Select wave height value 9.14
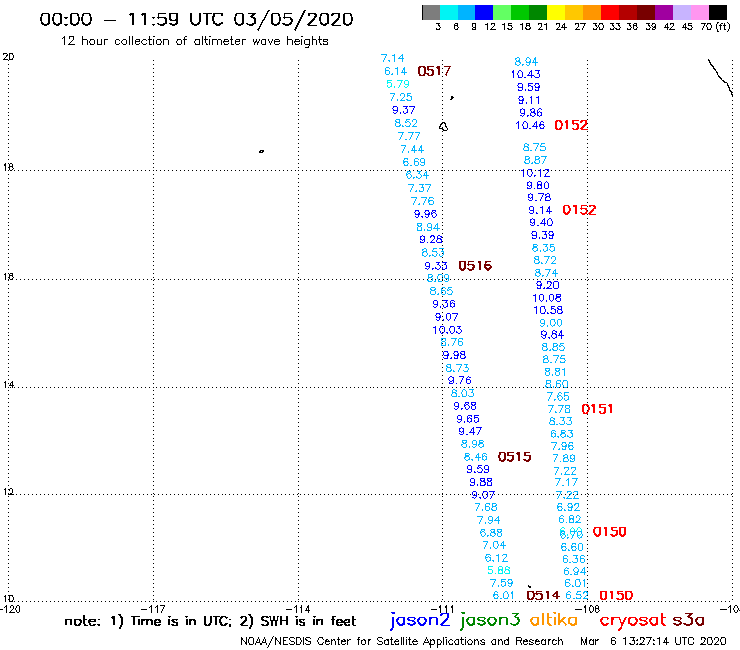This screenshot has height=650, width=740. [540, 210]
